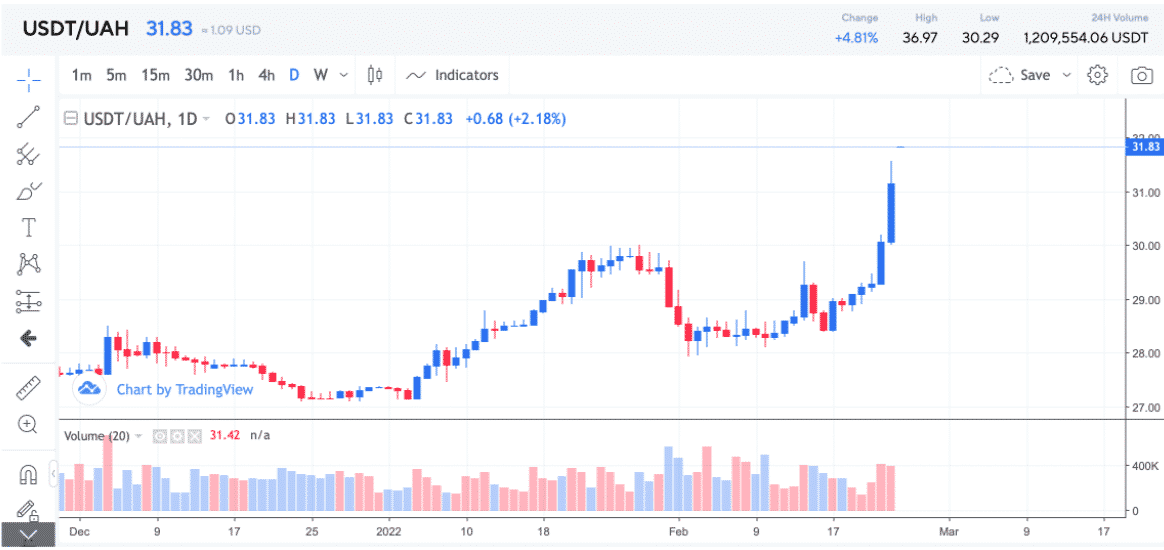Open the pitchfork drawing tools

(x=28, y=154)
